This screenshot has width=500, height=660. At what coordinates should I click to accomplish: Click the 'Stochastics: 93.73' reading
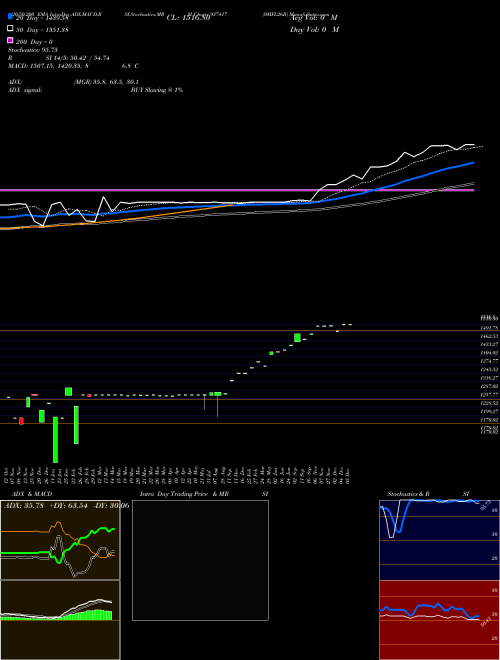[32, 50]
